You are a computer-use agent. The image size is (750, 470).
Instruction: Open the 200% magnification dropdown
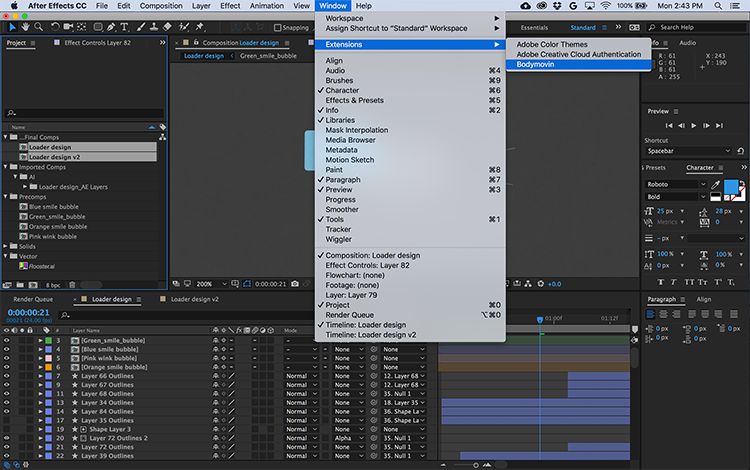point(211,284)
